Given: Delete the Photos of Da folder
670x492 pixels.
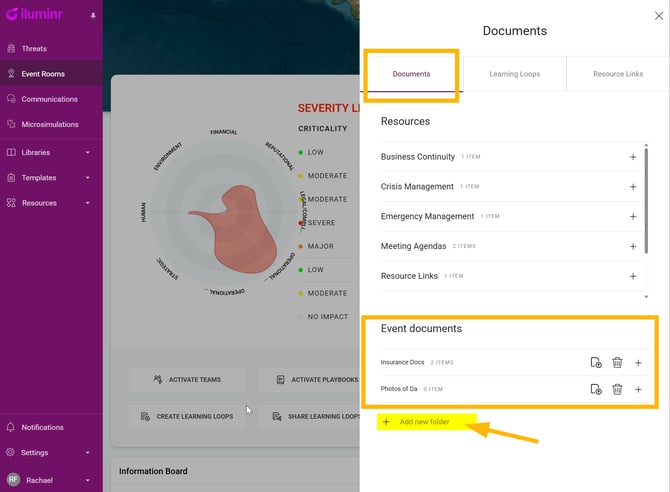Looking at the screenshot, I should coord(617,389).
